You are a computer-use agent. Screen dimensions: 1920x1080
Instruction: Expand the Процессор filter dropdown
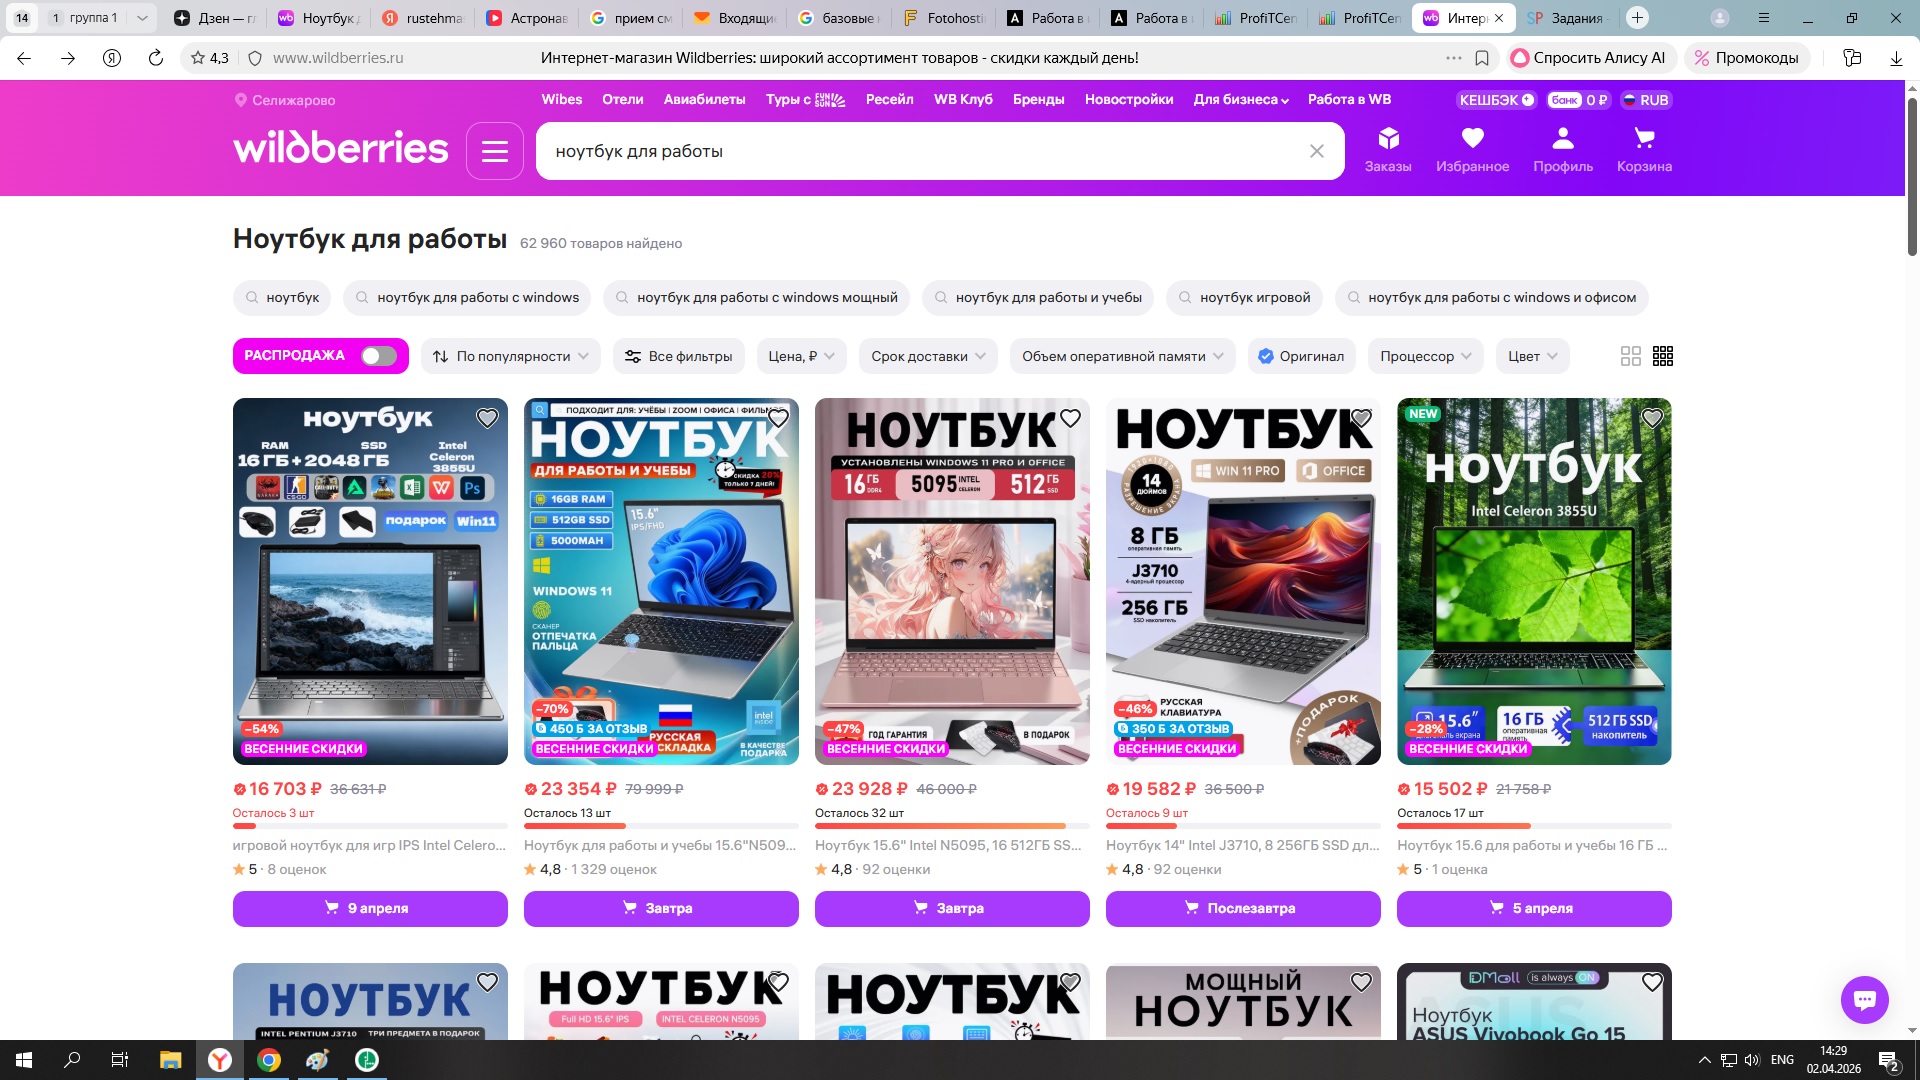point(1425,356)
